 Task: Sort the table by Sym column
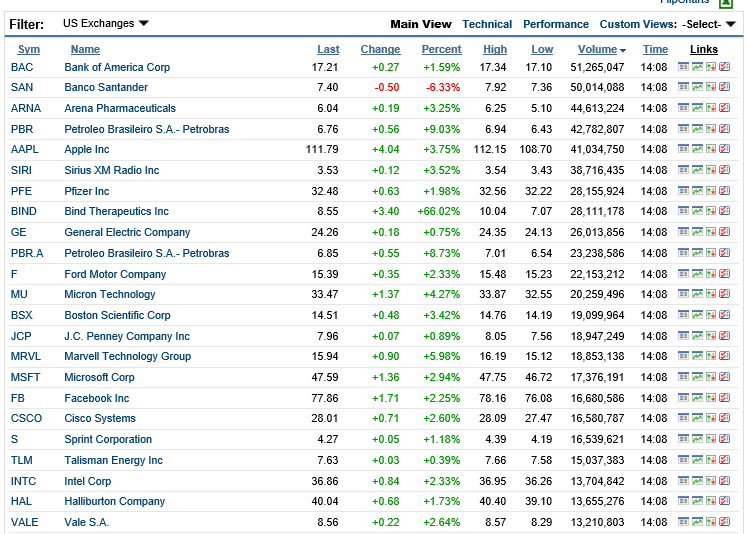pyautogui.click(x=29, y=49)
